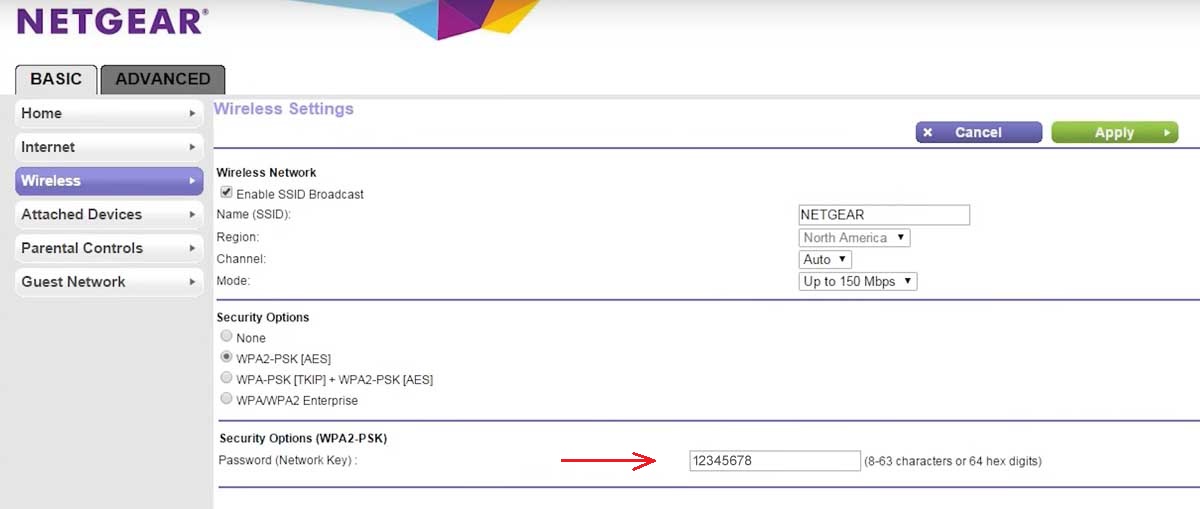
Task: Open the Region dropdown
Action: click(x=855, y=238)
